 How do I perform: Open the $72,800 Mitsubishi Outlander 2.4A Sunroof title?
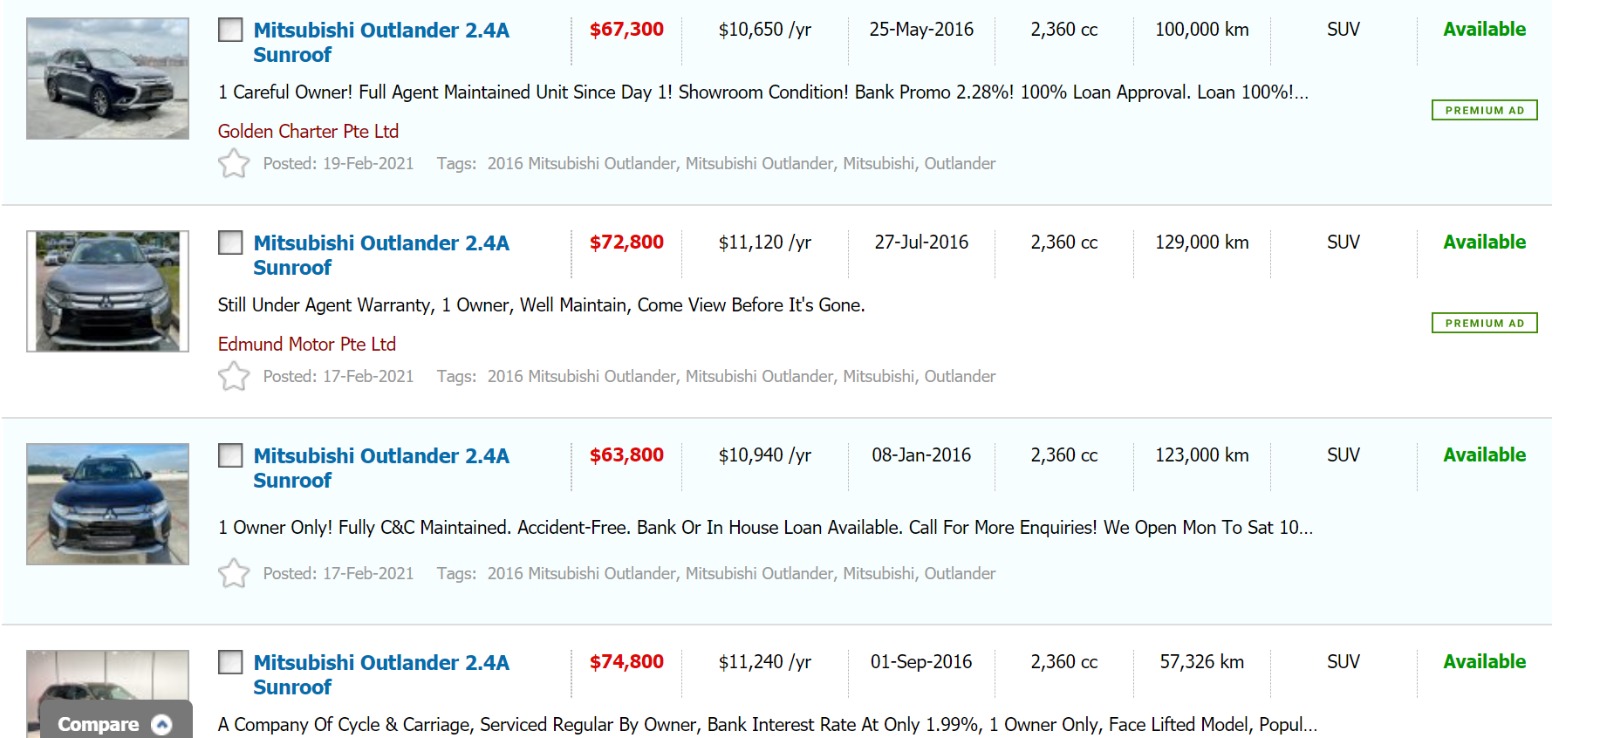(x=380, y=255)
